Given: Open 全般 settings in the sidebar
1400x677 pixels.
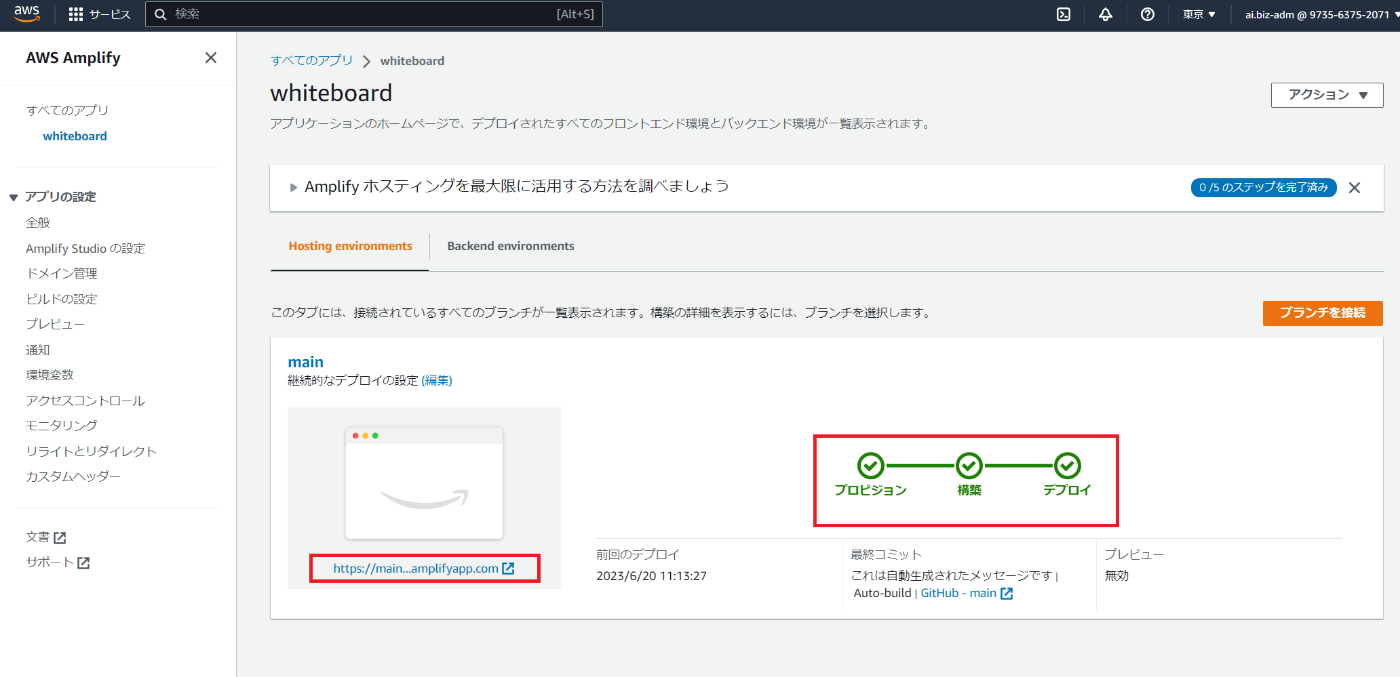Looking at the screenshot, I should pyautogui.click(x=38, y=223).
